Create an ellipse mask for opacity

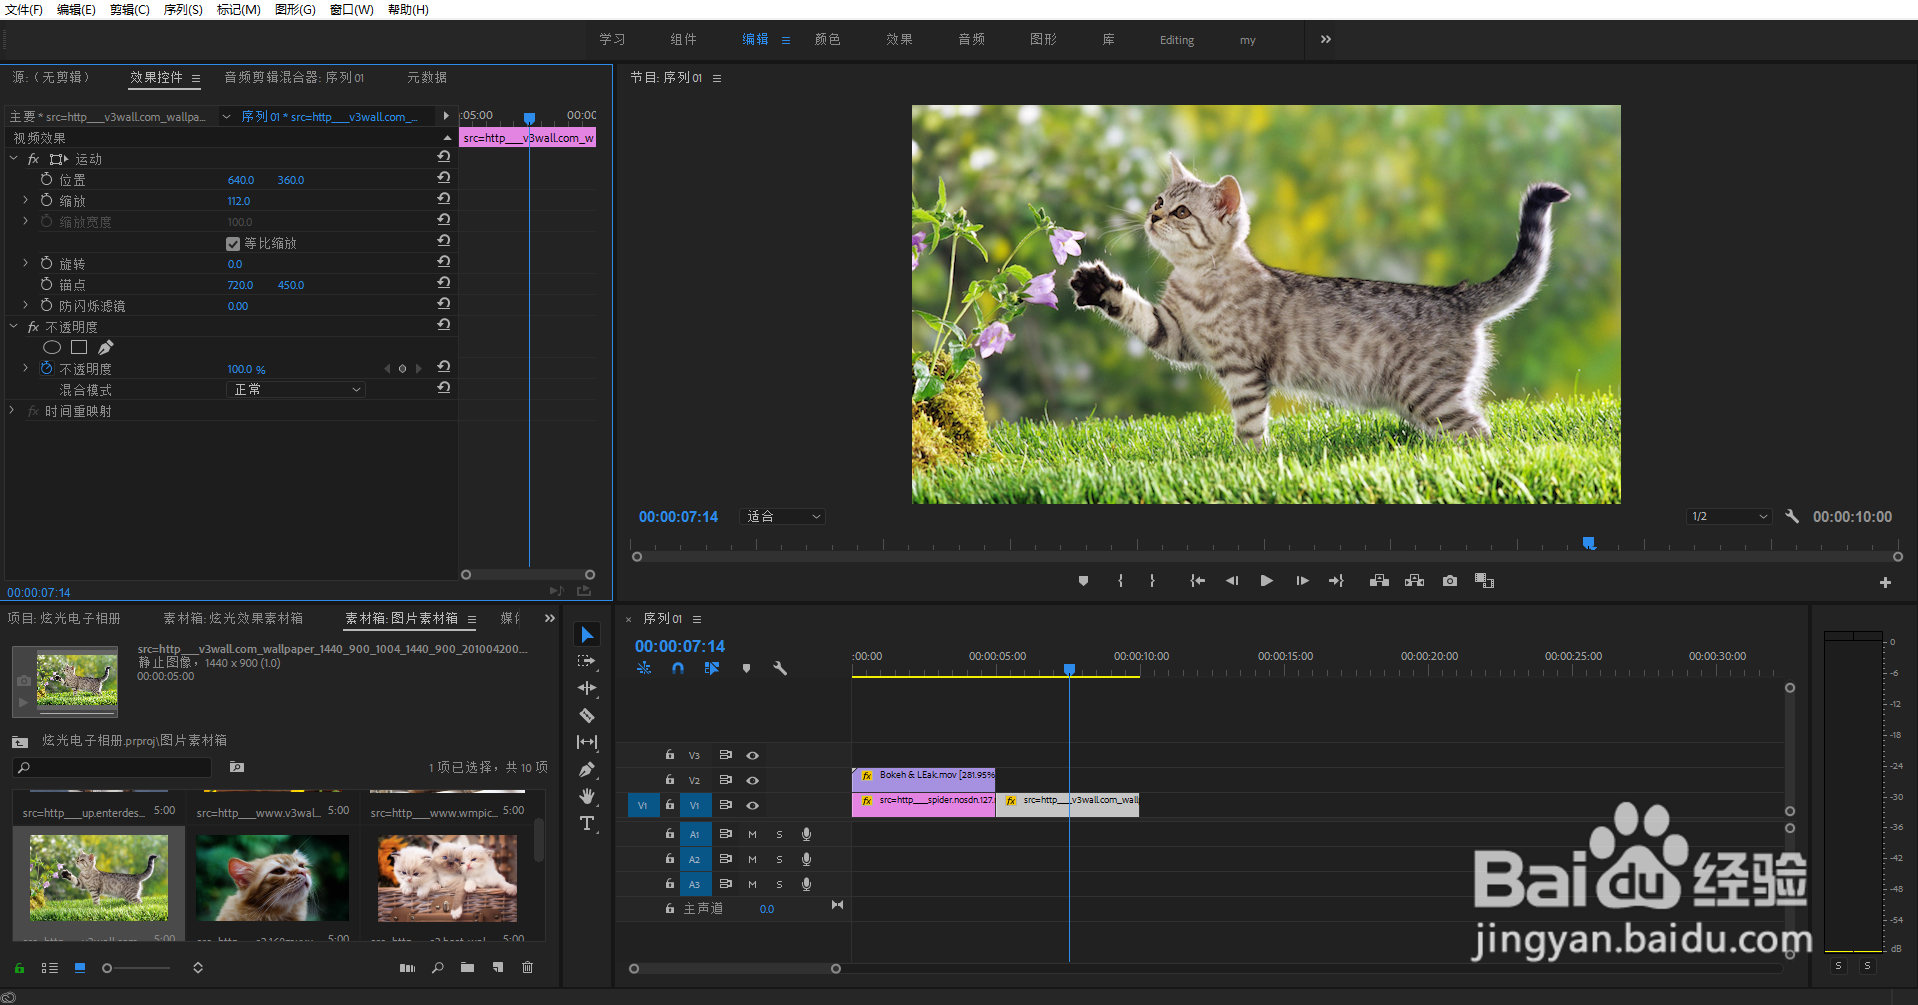[52, 347]
